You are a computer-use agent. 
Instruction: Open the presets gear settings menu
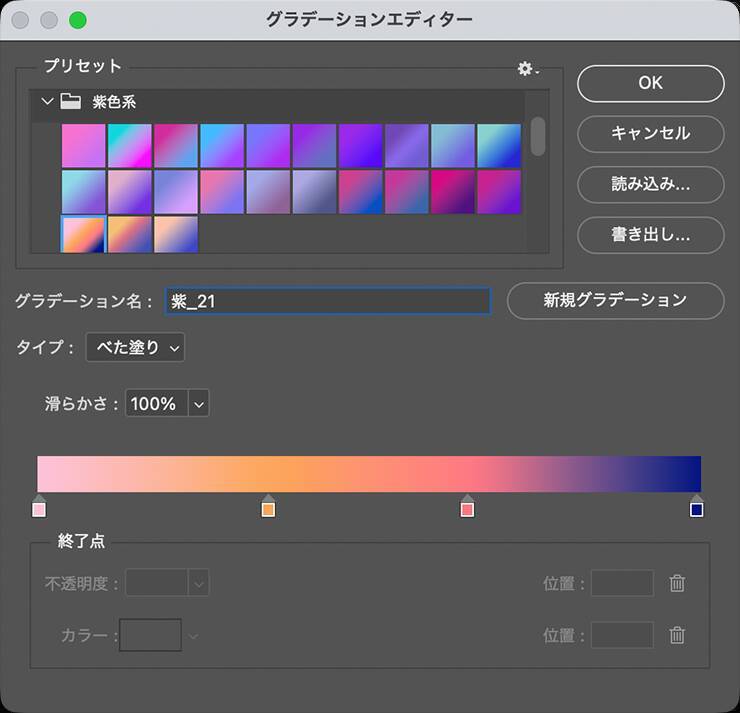[527, 69]
